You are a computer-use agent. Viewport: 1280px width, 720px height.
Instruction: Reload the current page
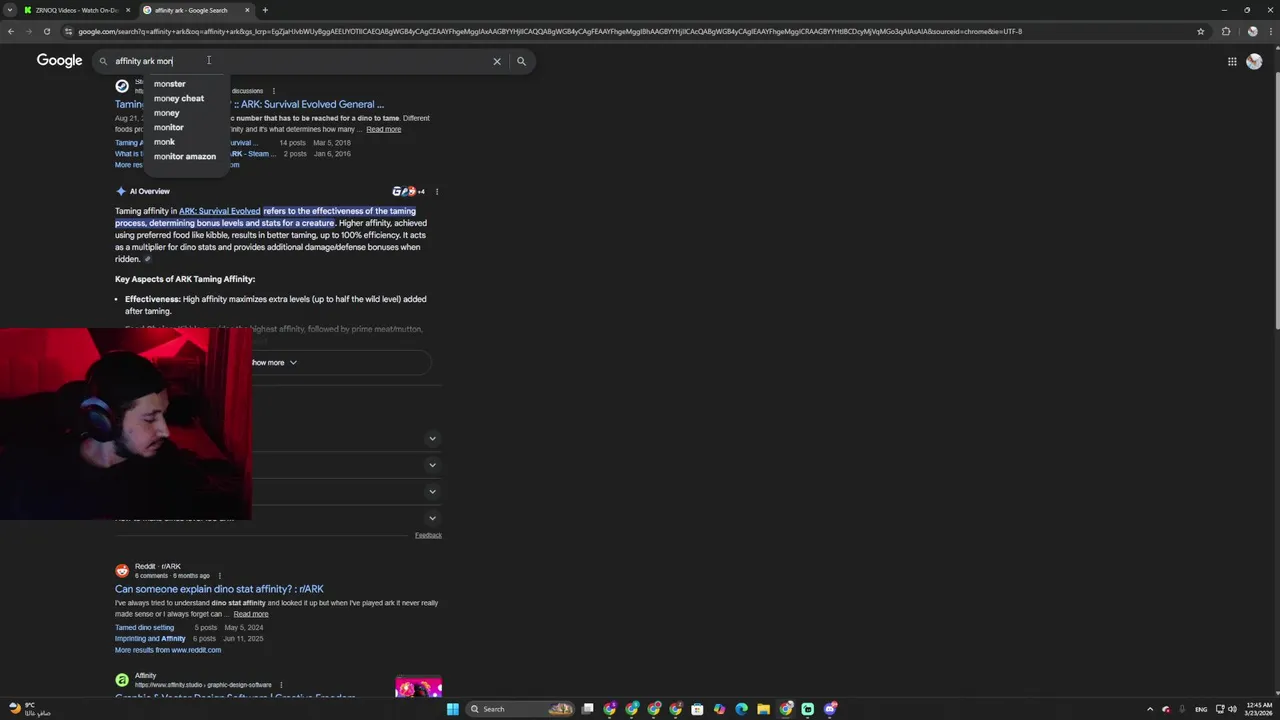[46, 31]
